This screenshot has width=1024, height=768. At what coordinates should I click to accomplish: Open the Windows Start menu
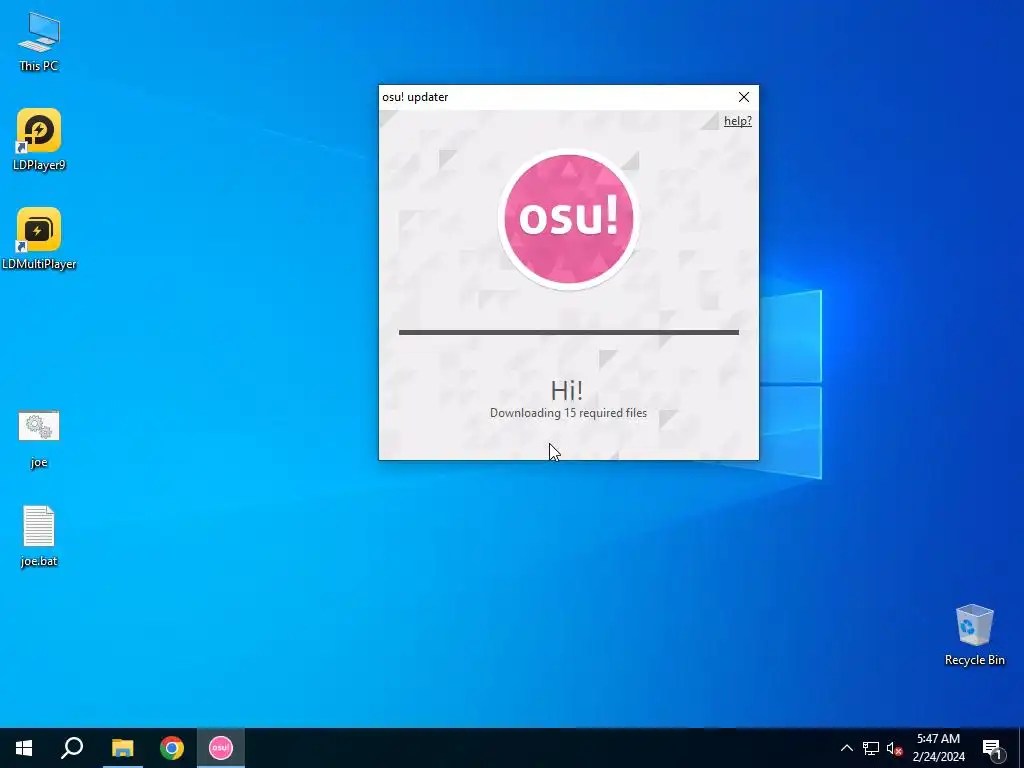tap(24, 748)
